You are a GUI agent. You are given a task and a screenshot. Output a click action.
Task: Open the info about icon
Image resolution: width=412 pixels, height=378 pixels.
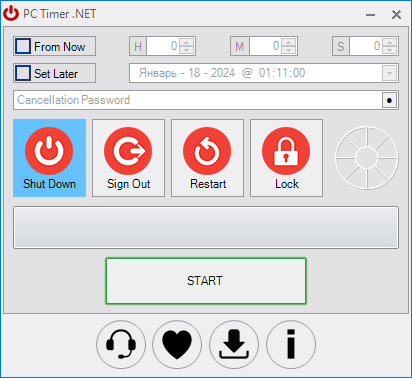[291, 345]
